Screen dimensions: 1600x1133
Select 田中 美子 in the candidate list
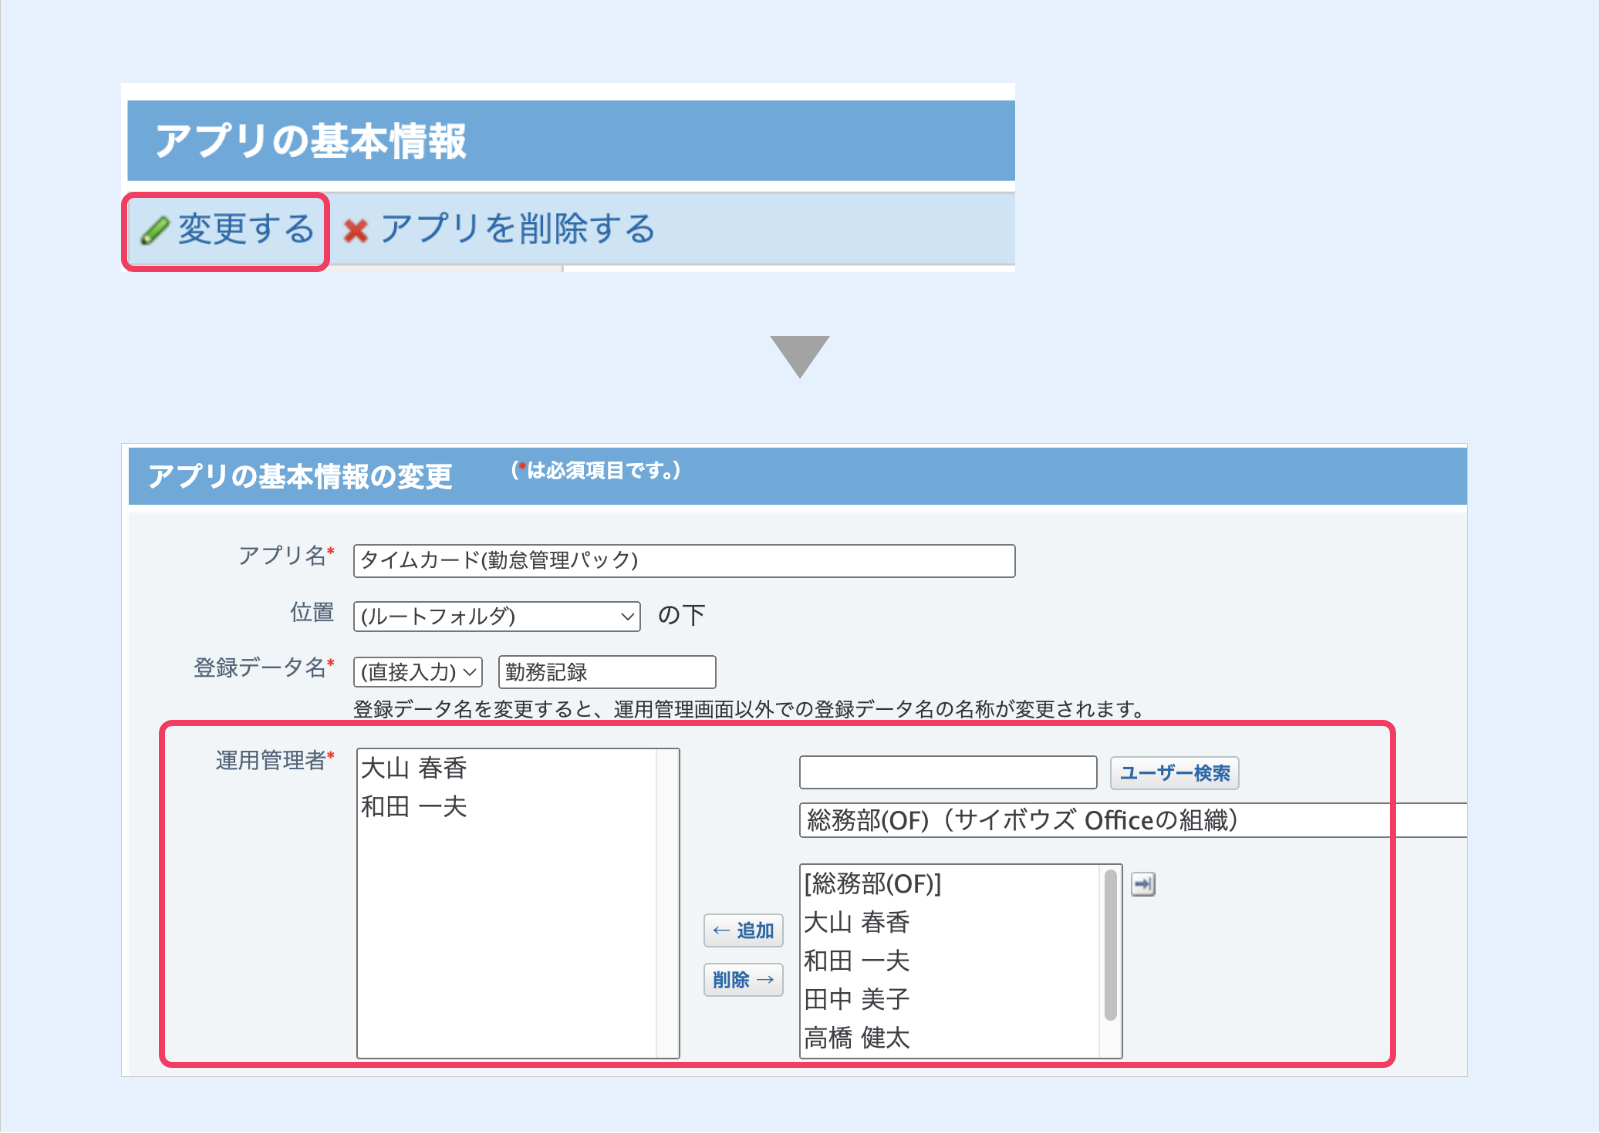pyautogui.click(x=857, y=999)
